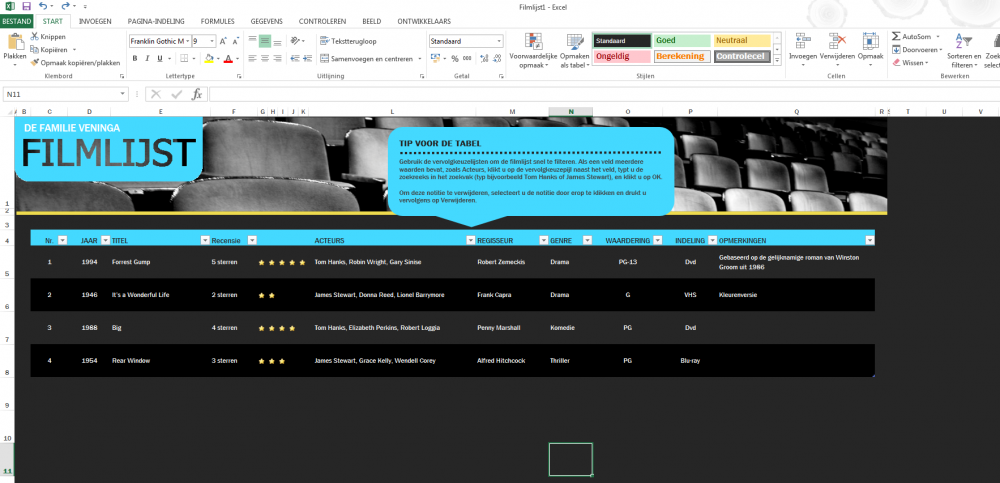The height and width of the screenshot is (483, 1000).
Task: Click the Opmaak kopiëren/plakken brush icon
Action: 34,63
